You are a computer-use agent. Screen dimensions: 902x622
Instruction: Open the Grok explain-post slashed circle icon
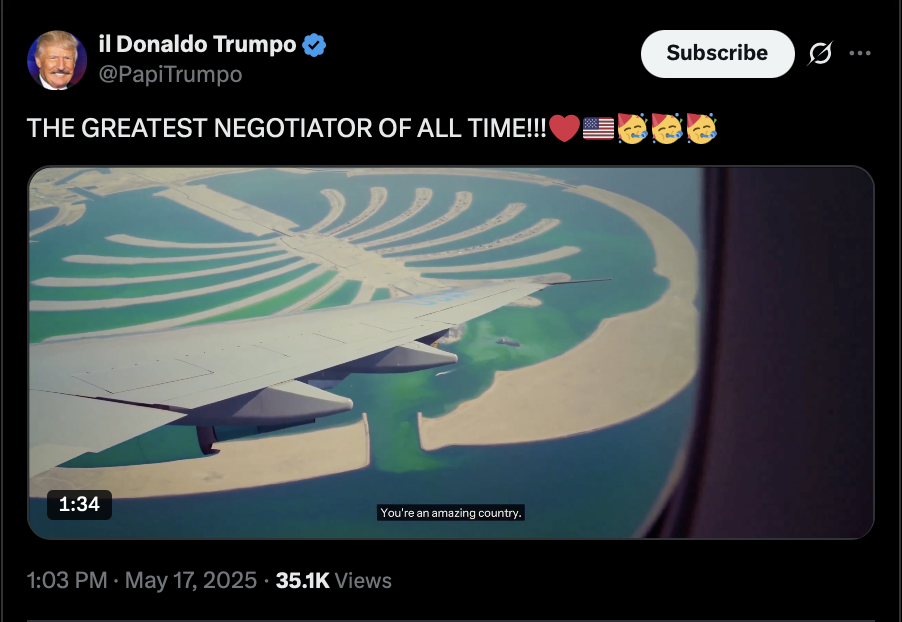click(x=820, y=54)
